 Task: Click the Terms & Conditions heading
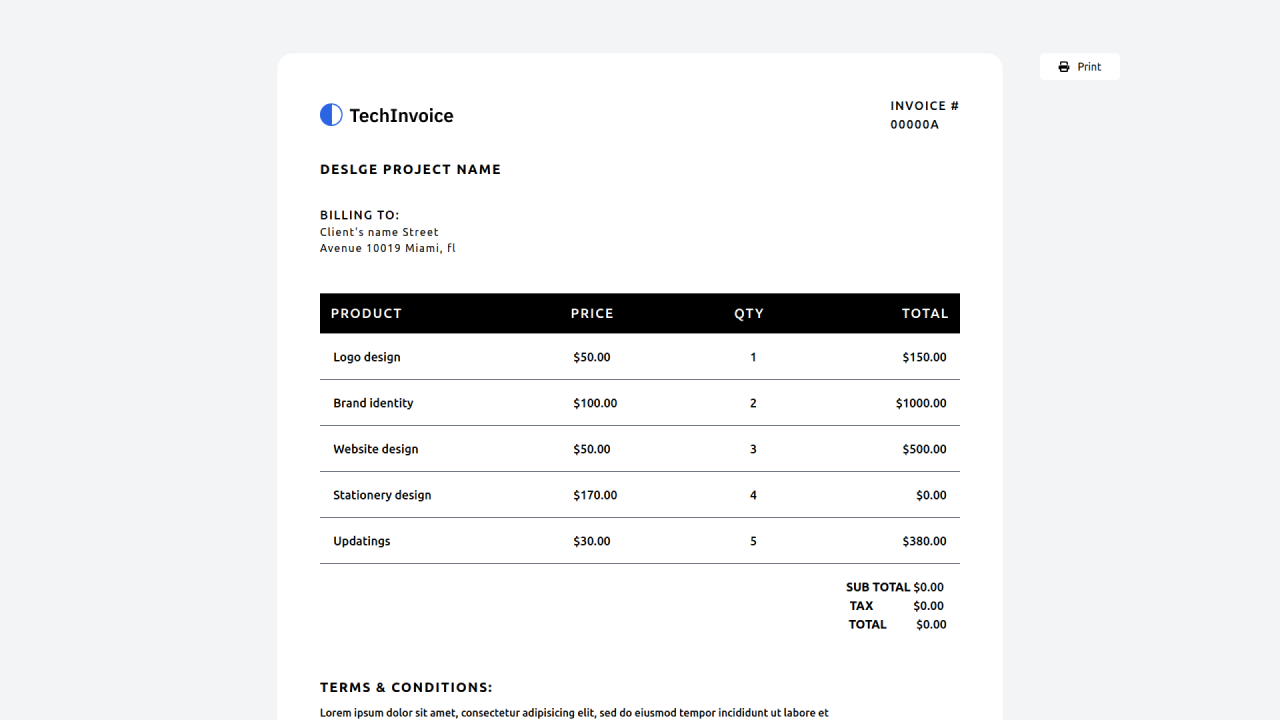pos(406,688)
